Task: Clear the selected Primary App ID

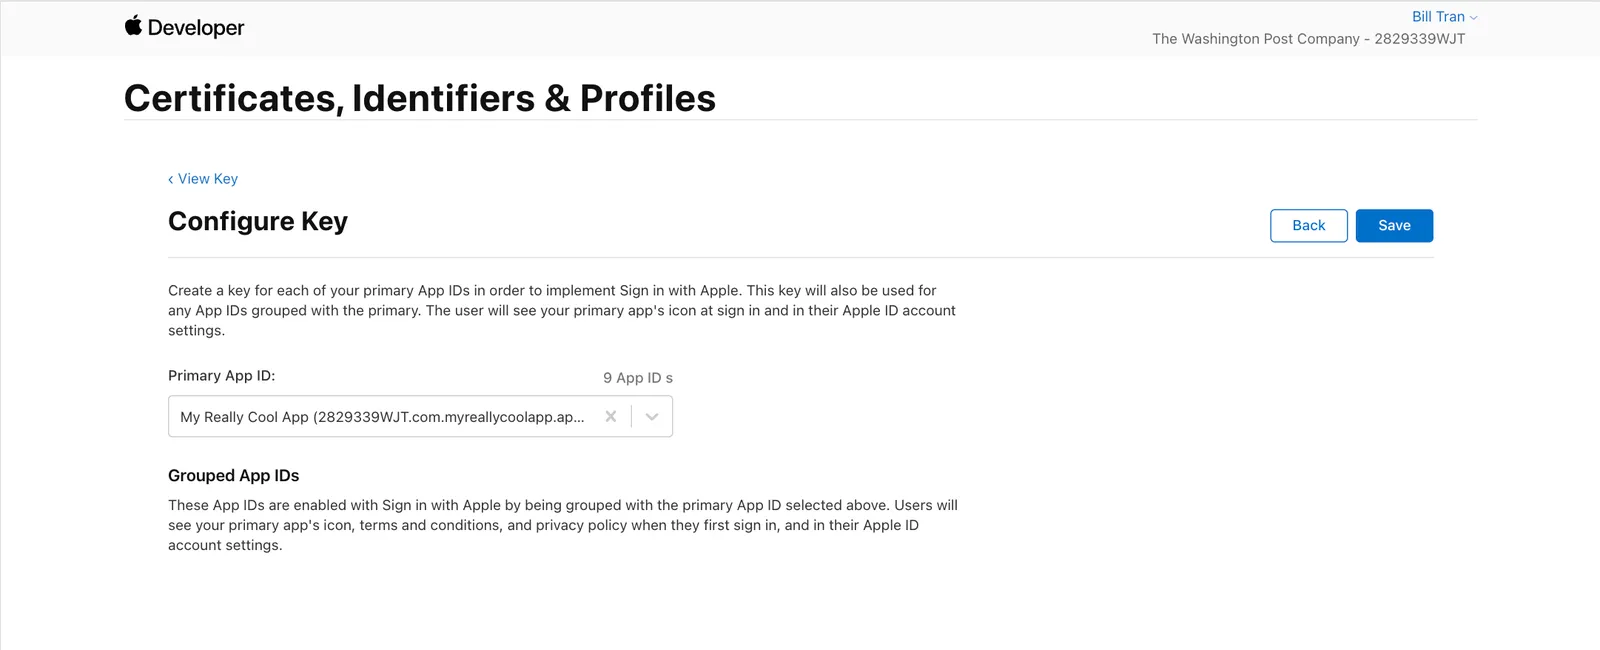Action: 611,416
